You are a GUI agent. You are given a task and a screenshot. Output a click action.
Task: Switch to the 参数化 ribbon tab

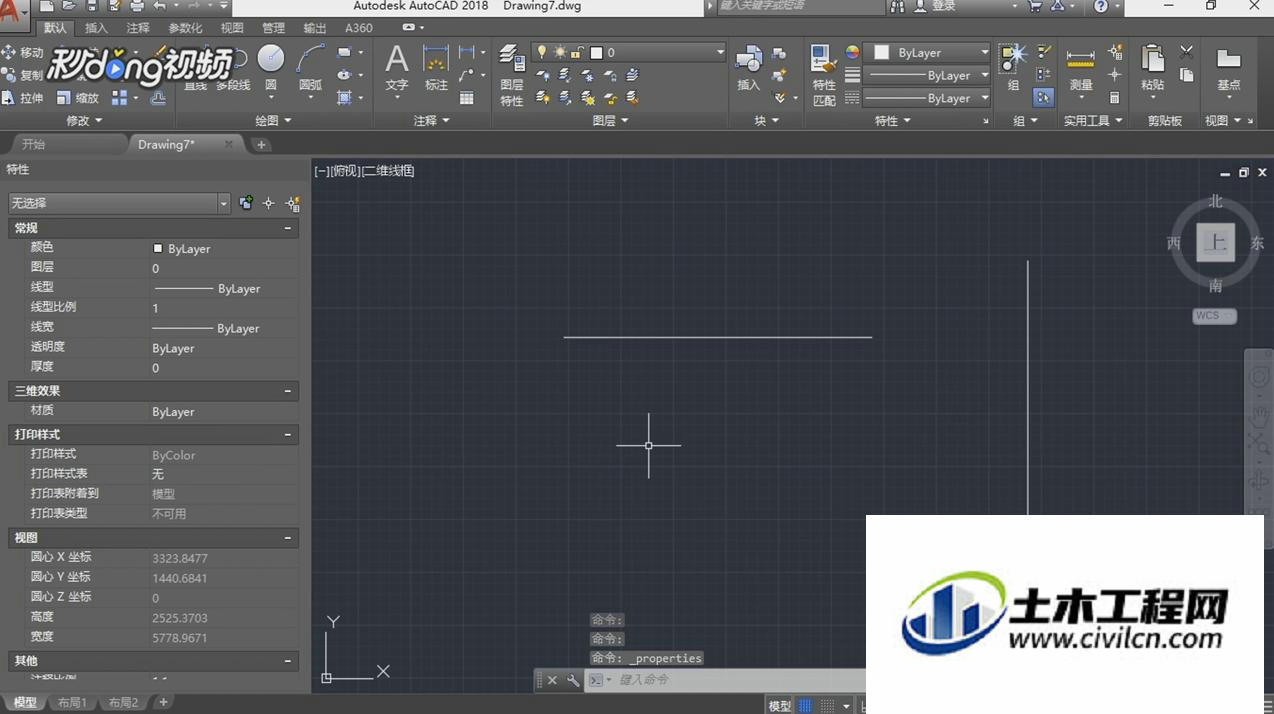[x=185, y=28]
